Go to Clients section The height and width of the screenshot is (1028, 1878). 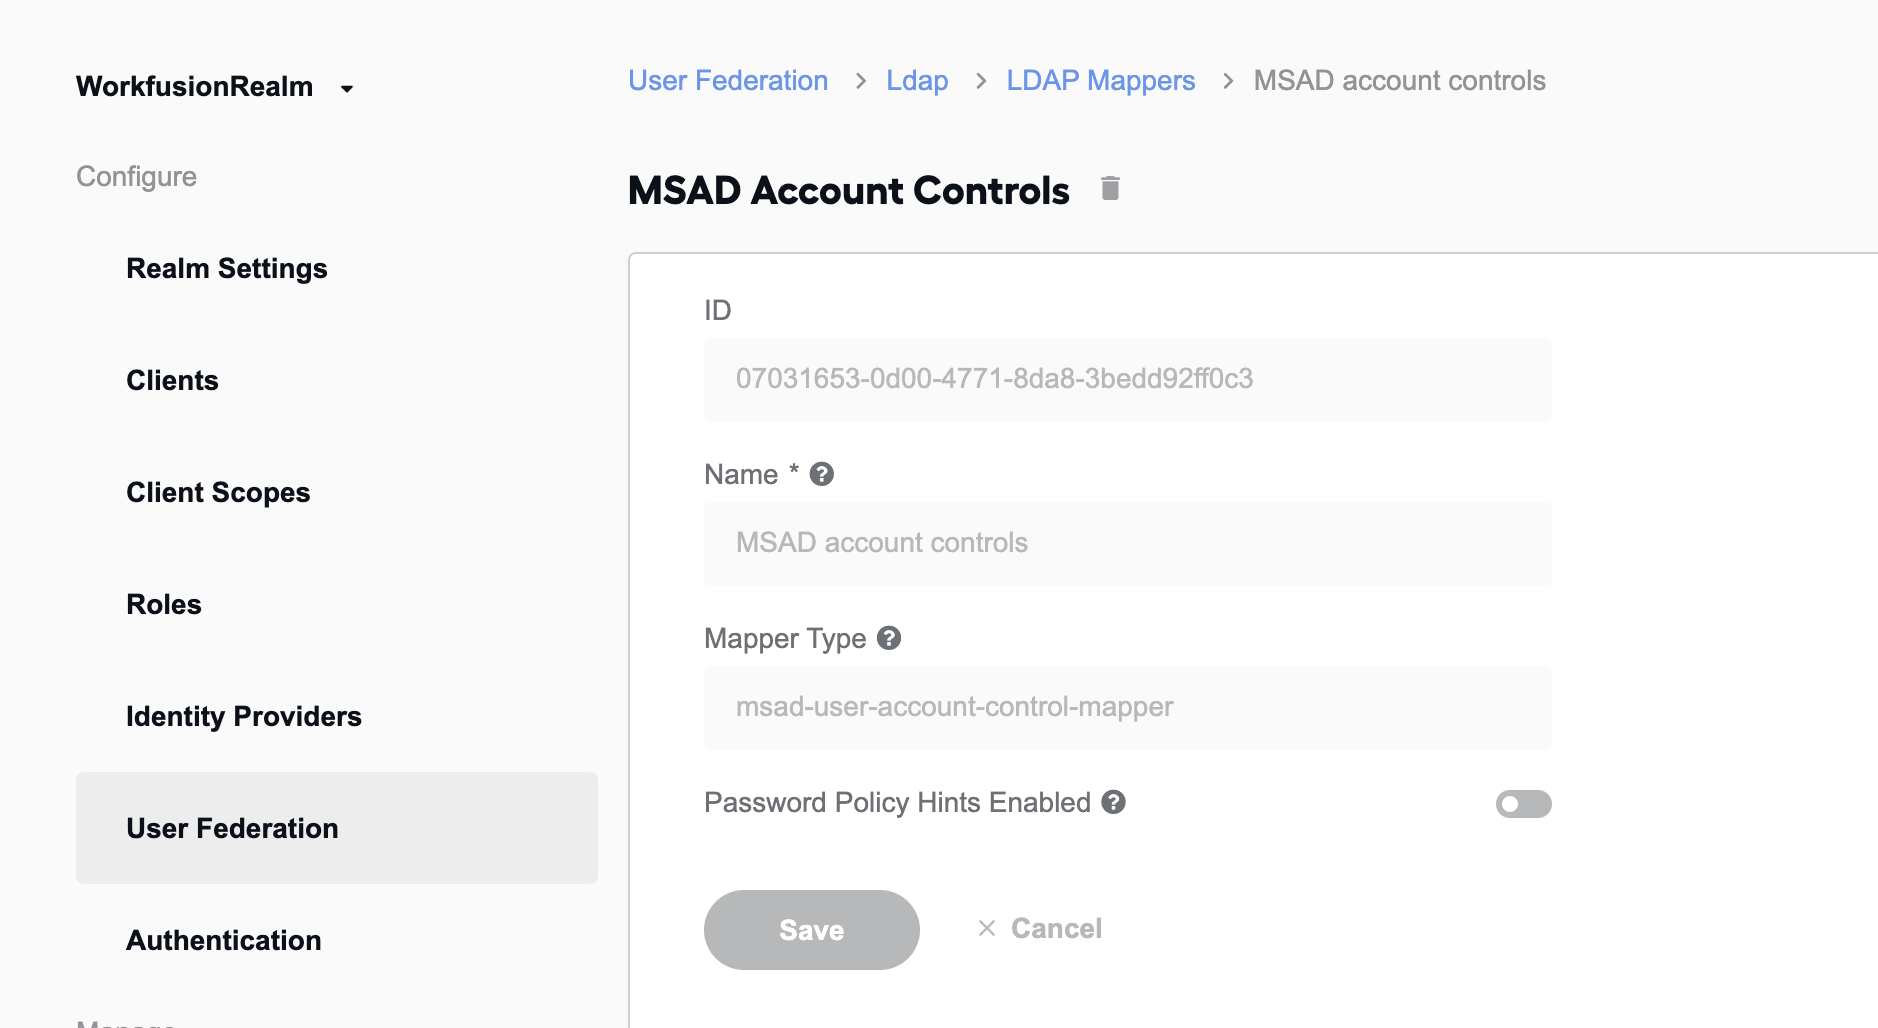[172, 380]
